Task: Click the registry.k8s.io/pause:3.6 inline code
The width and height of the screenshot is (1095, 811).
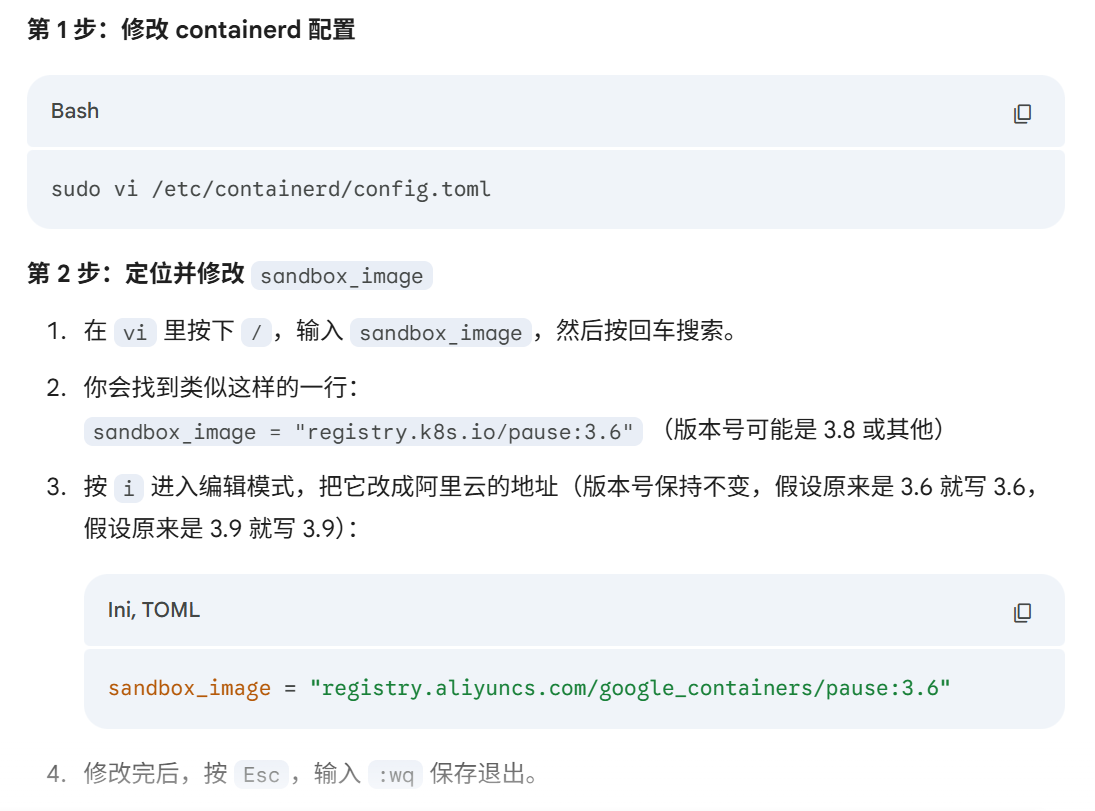Action: pos(364,432)
